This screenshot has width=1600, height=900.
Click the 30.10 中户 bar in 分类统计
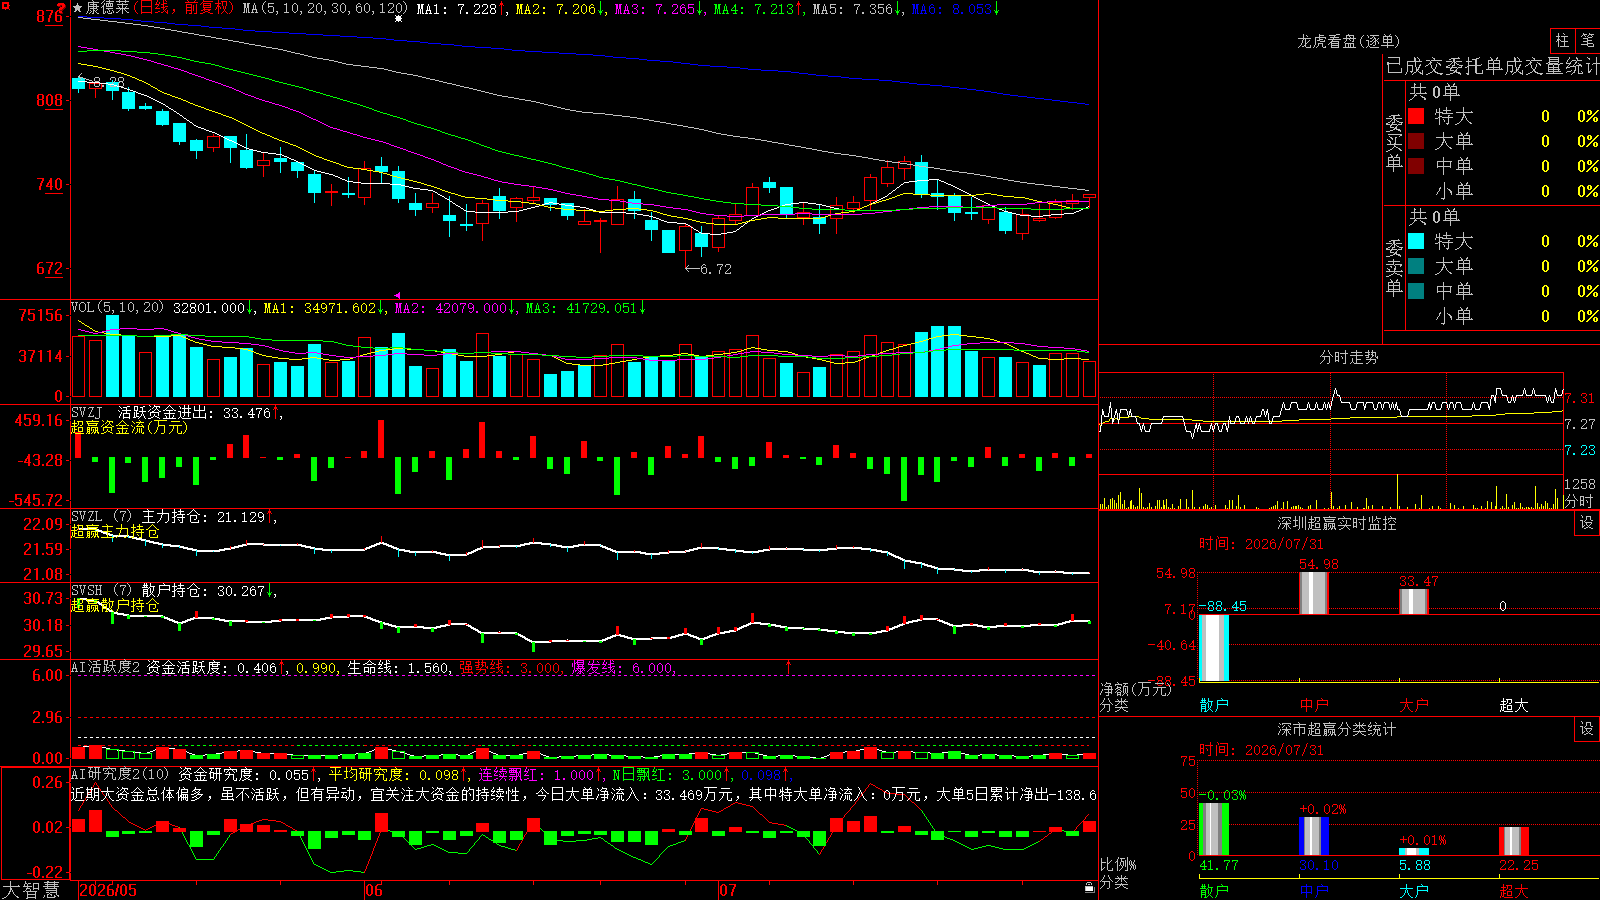click(x=1314, y=836)
